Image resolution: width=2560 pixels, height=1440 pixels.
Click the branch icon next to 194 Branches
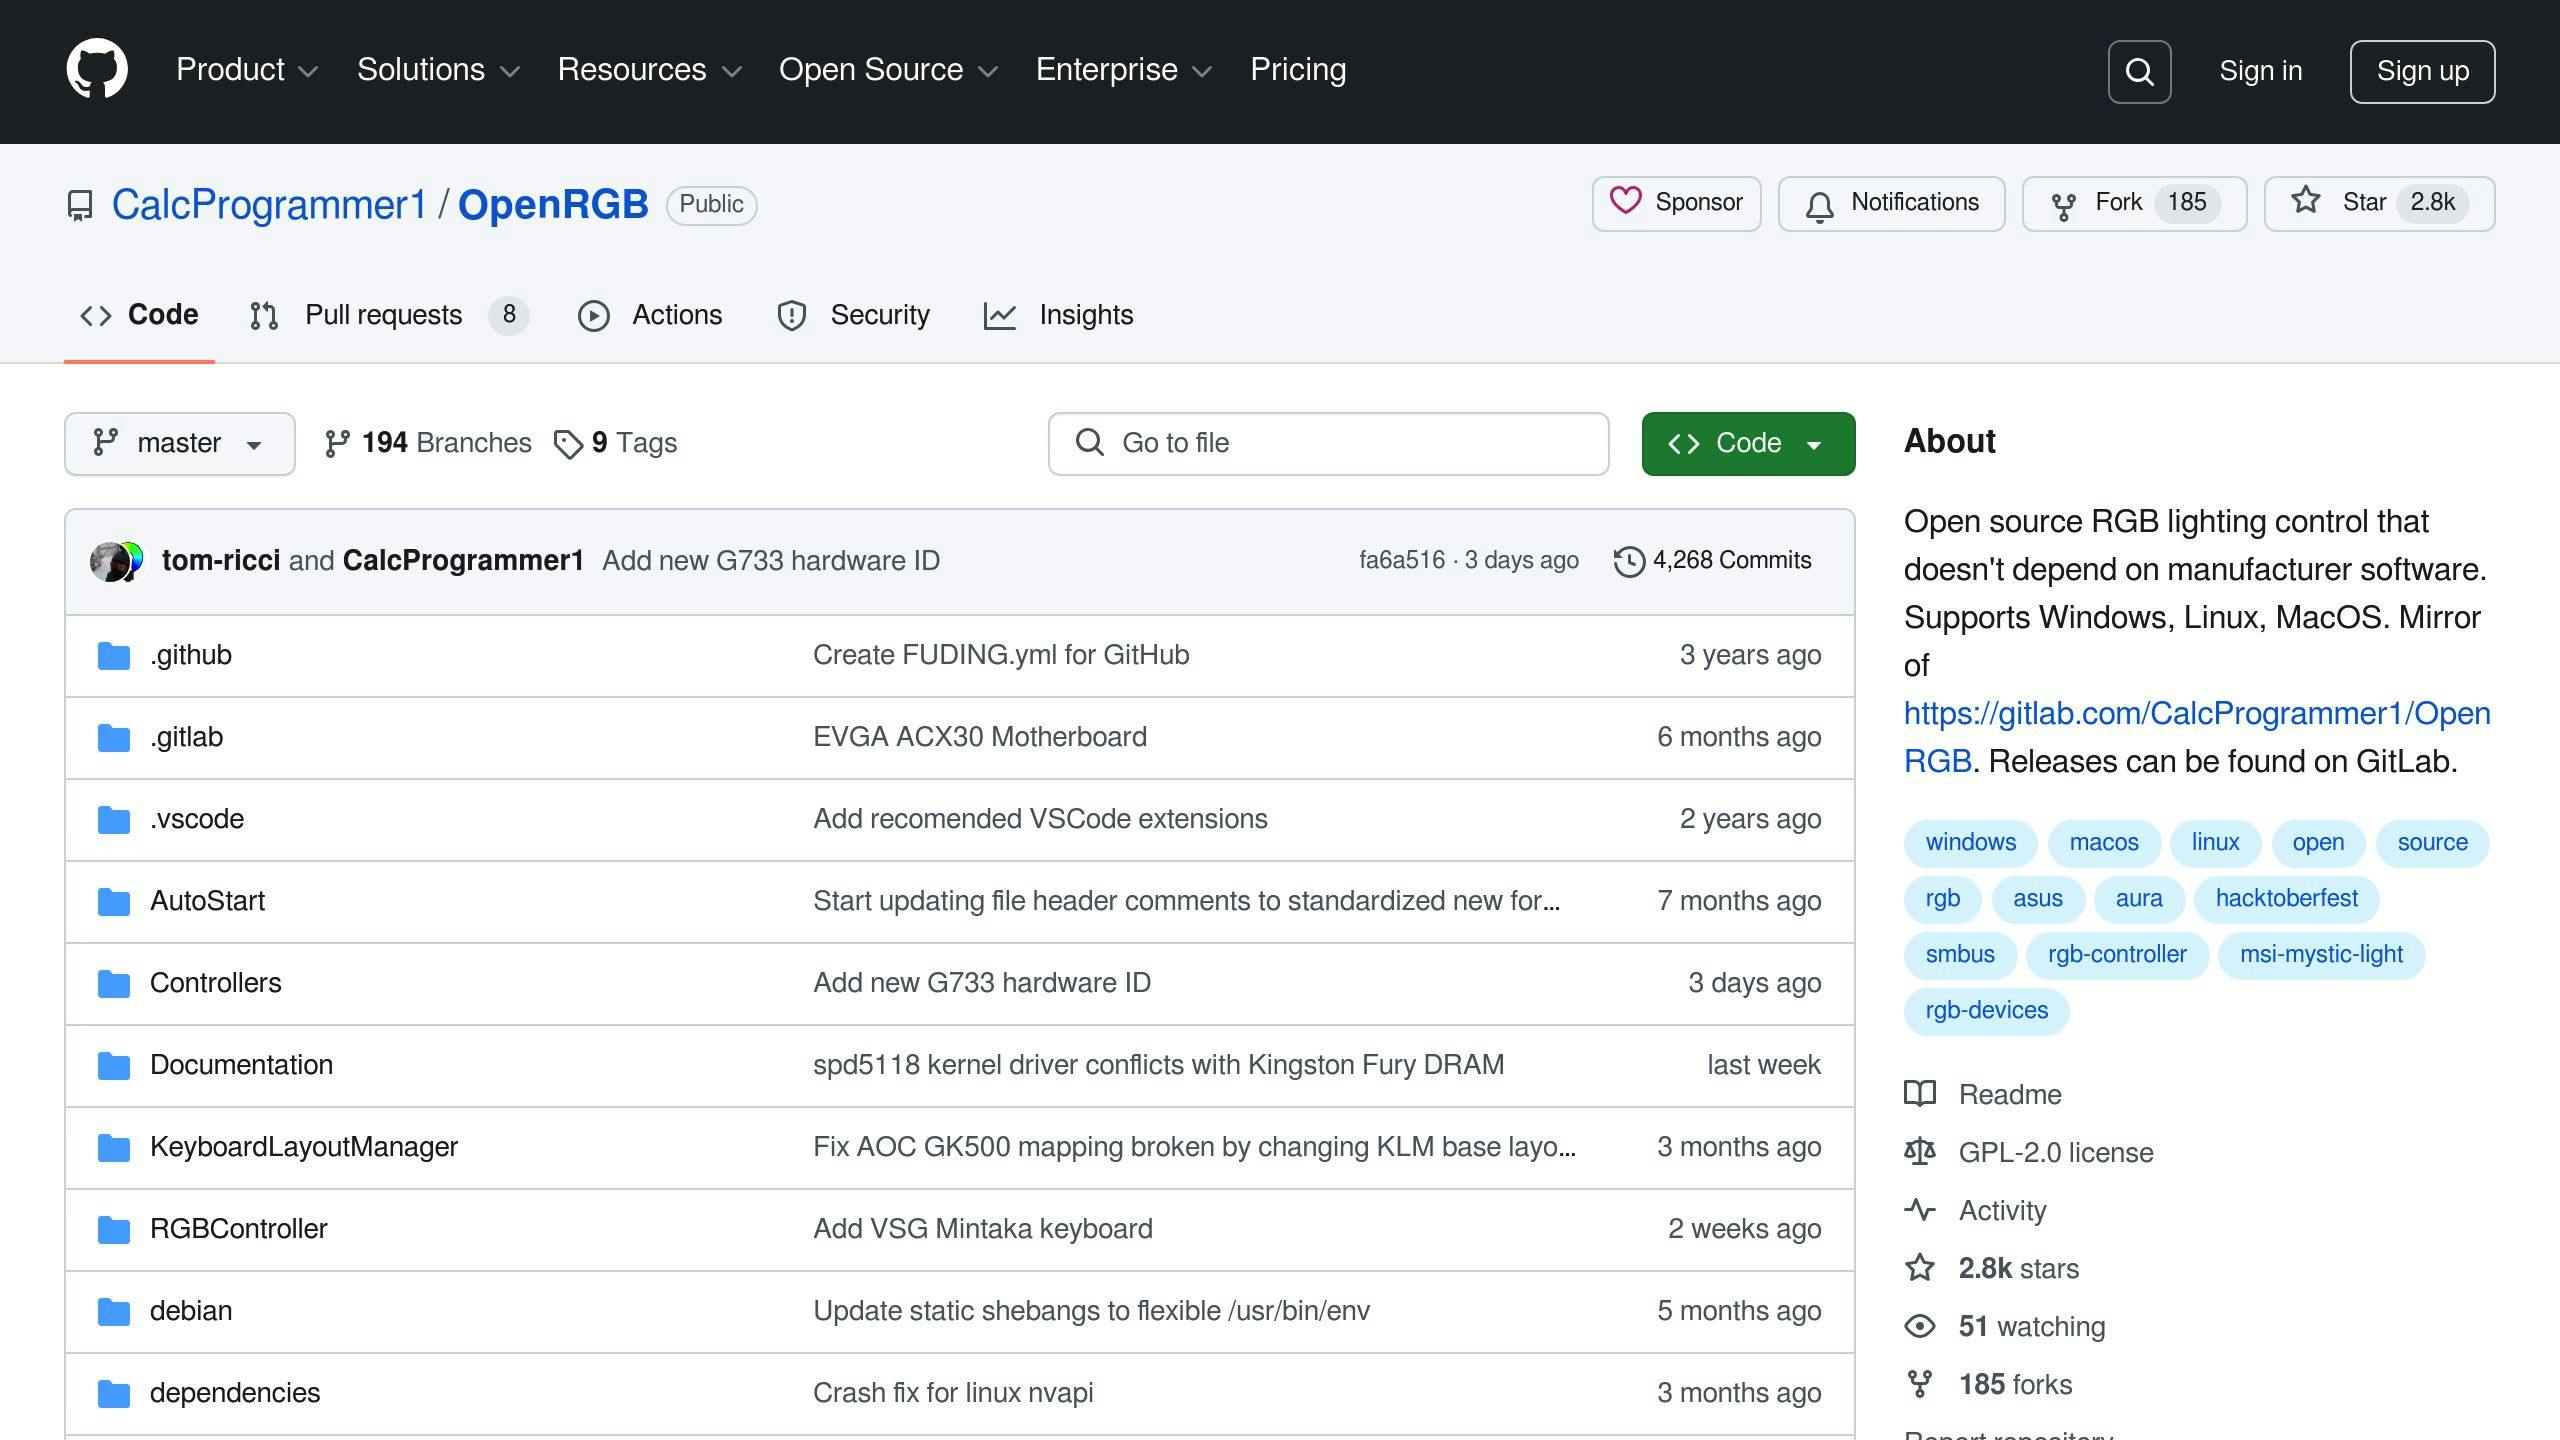coord(337,444)
